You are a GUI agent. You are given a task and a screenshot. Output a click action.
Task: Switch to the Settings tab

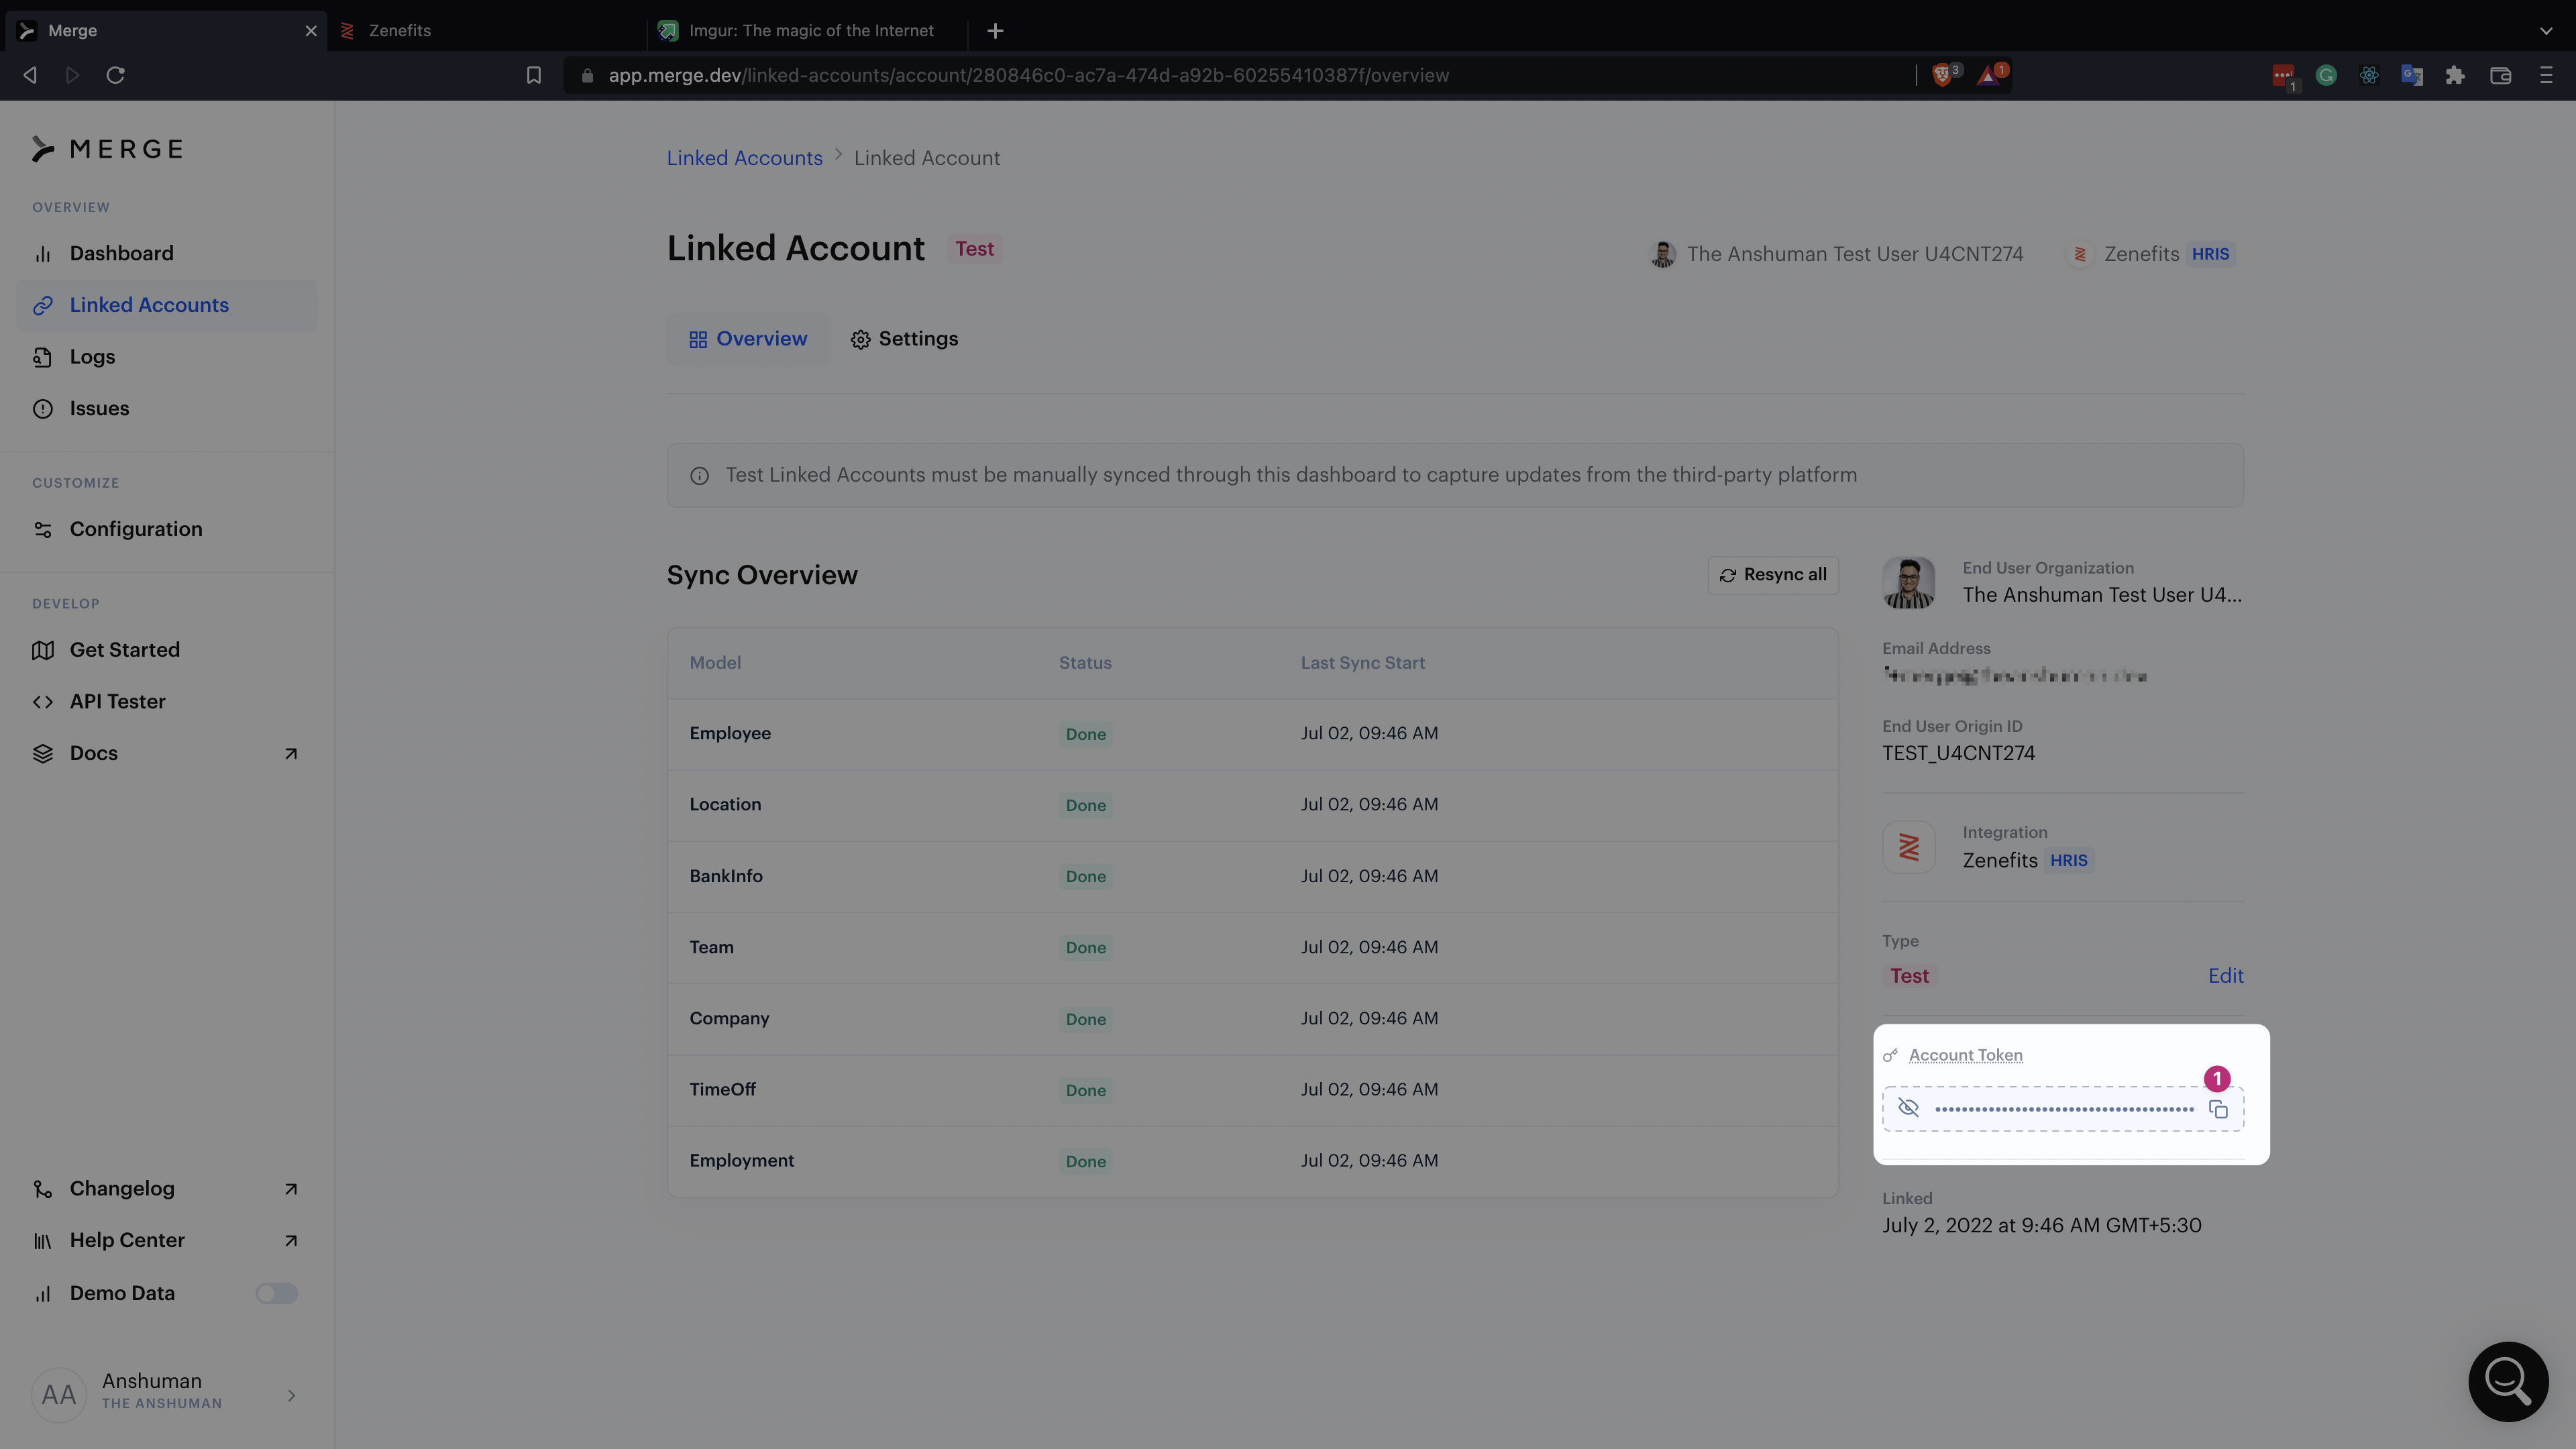coord(904,339)
